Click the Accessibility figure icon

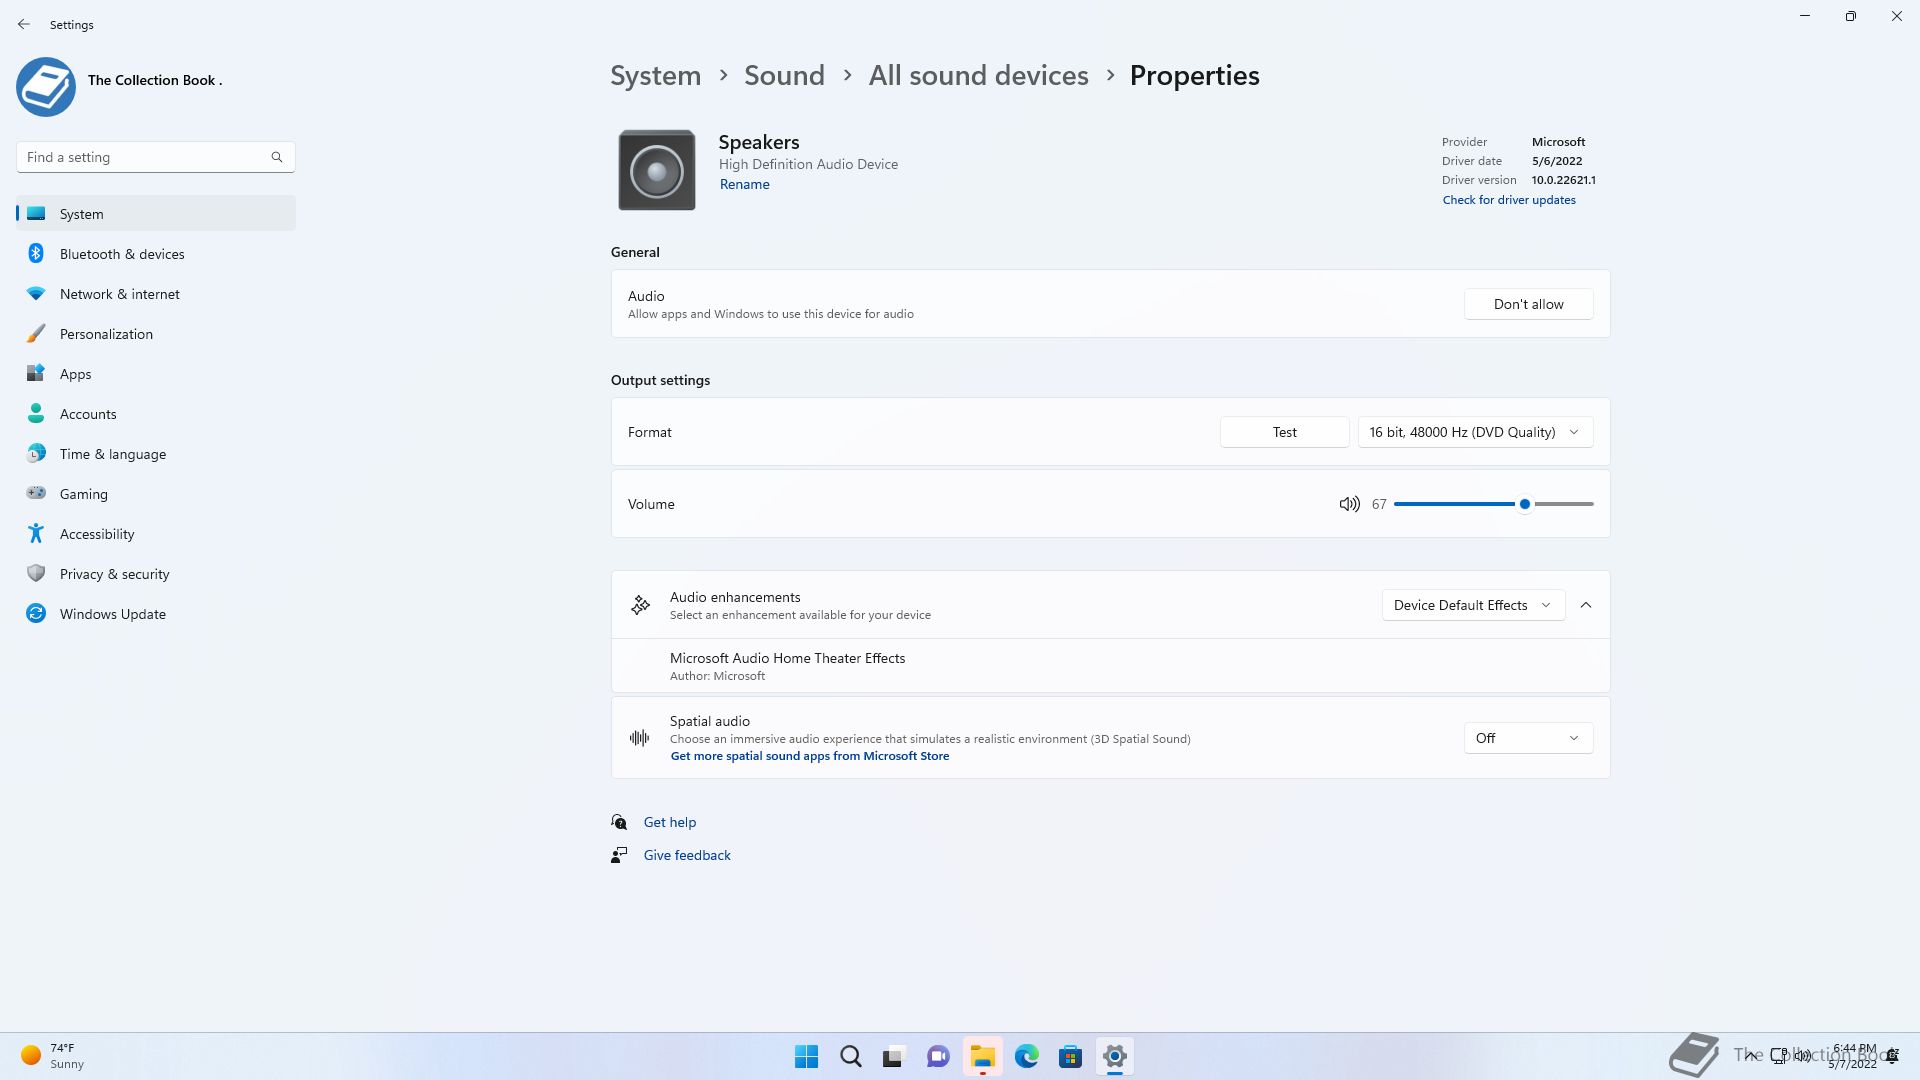[36, 534]
